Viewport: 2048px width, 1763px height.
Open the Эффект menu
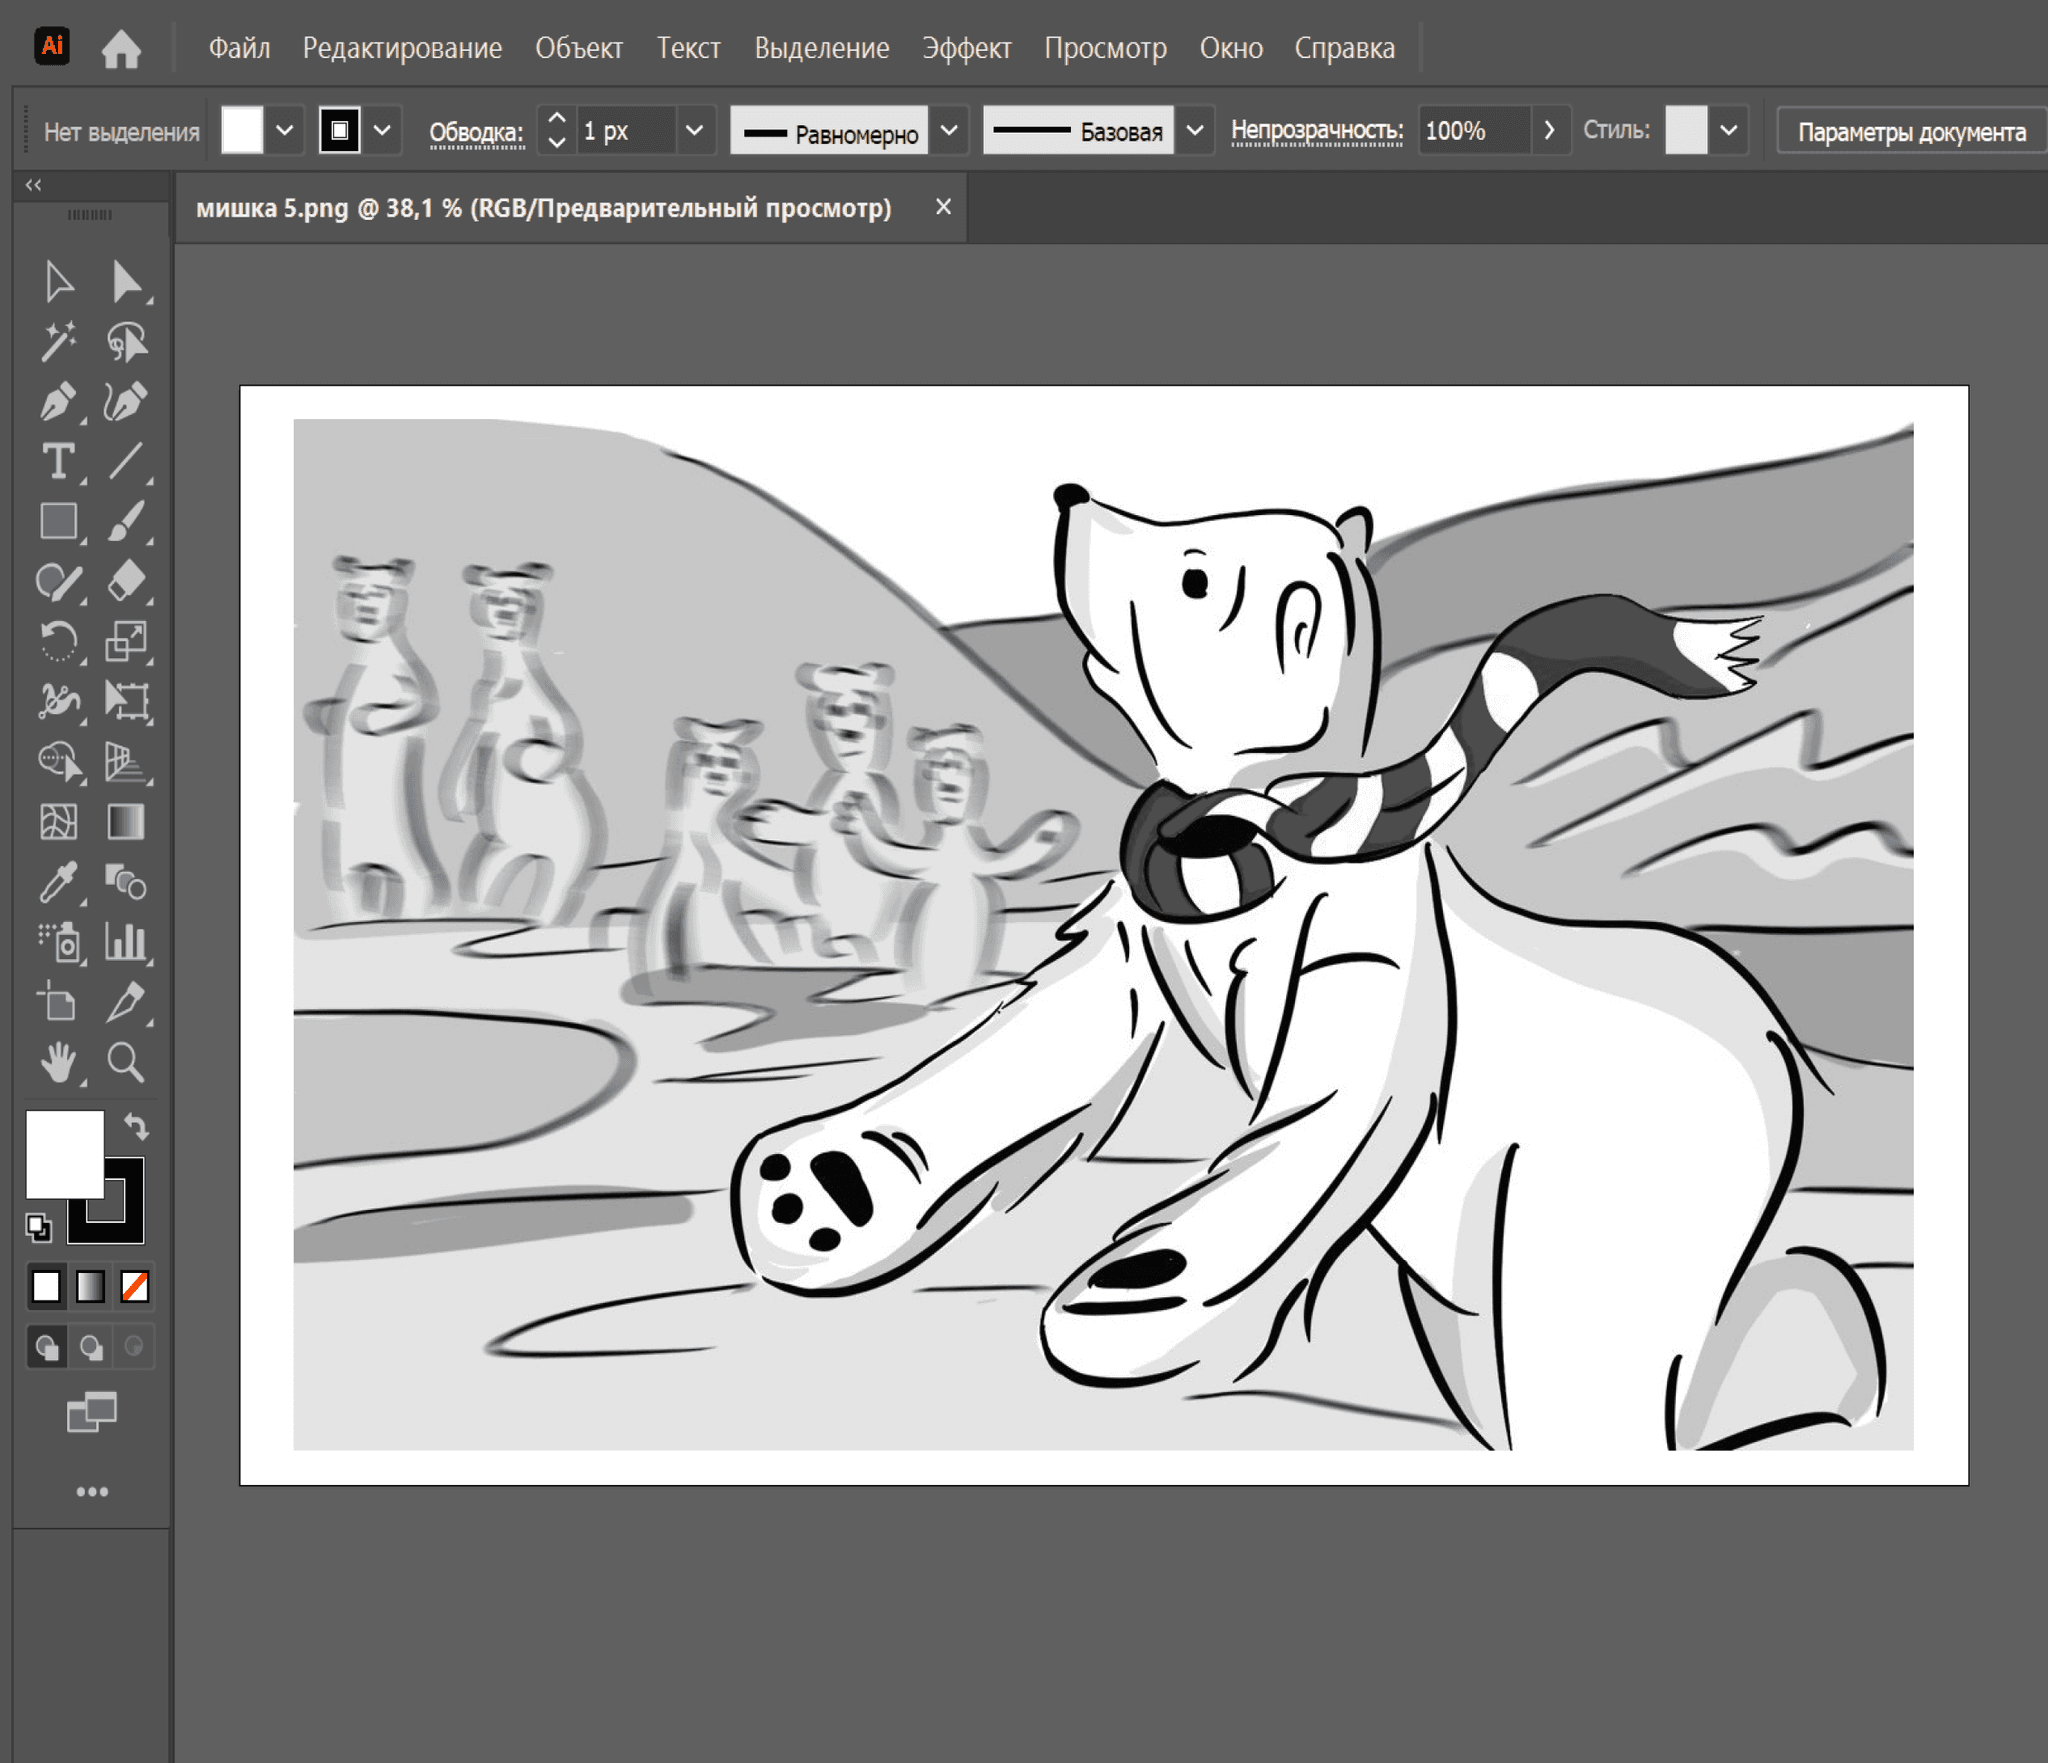tap(966, 47)
